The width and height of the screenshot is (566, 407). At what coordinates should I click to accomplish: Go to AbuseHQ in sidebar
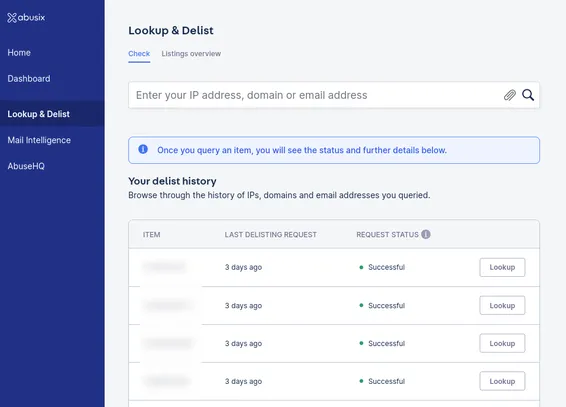26,166
